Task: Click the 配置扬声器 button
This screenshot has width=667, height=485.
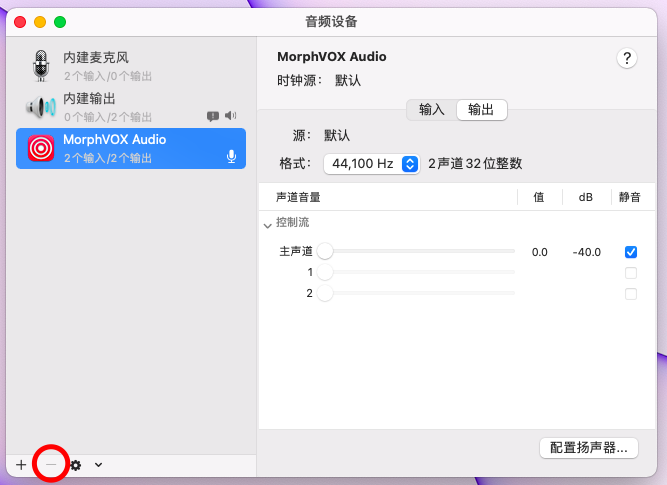Action: [x=588, y=448]
